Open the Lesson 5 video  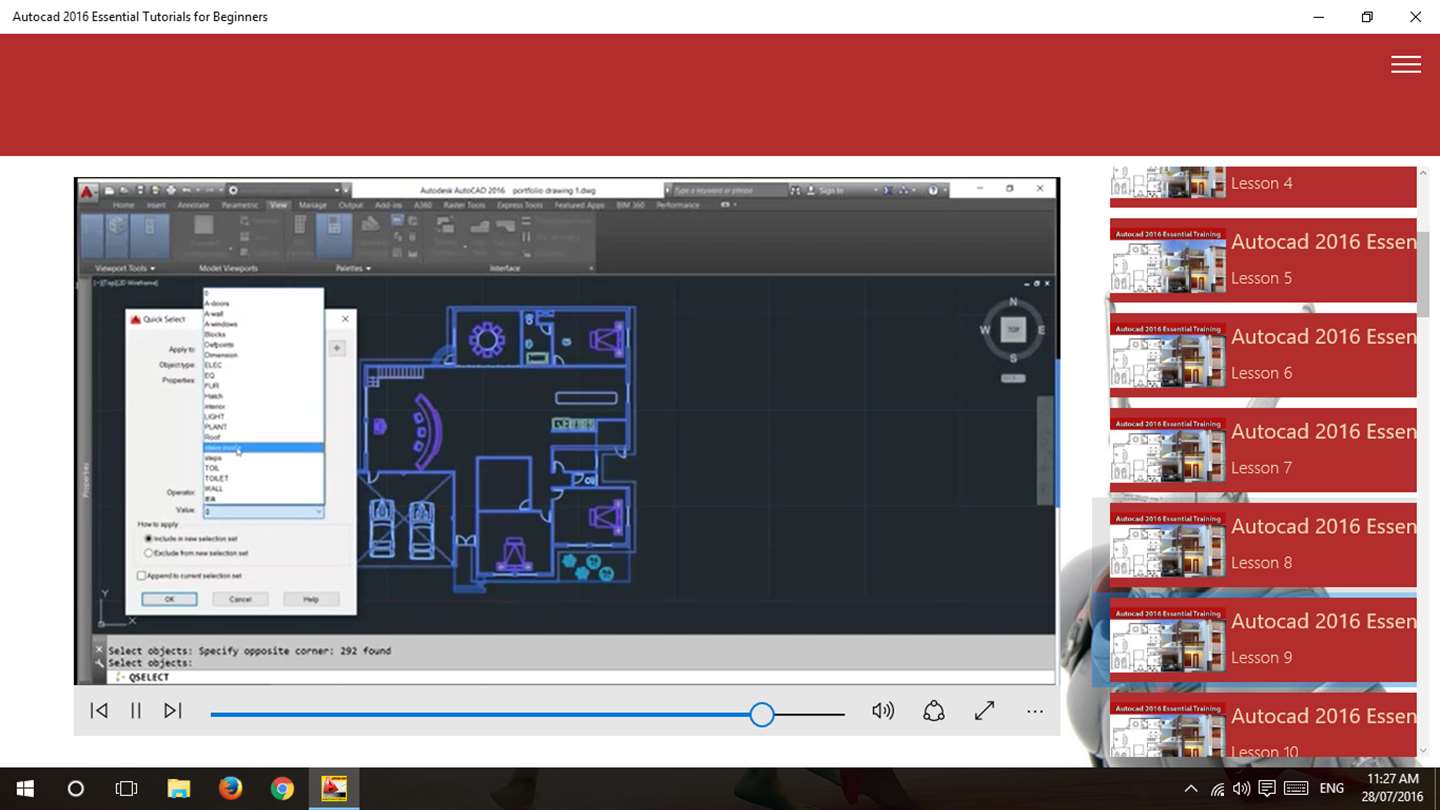[x=1263, y=260]
